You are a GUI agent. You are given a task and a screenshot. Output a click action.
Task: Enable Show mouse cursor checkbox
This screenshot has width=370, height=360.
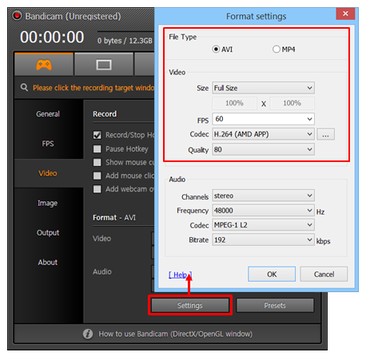tap(97, 162)
